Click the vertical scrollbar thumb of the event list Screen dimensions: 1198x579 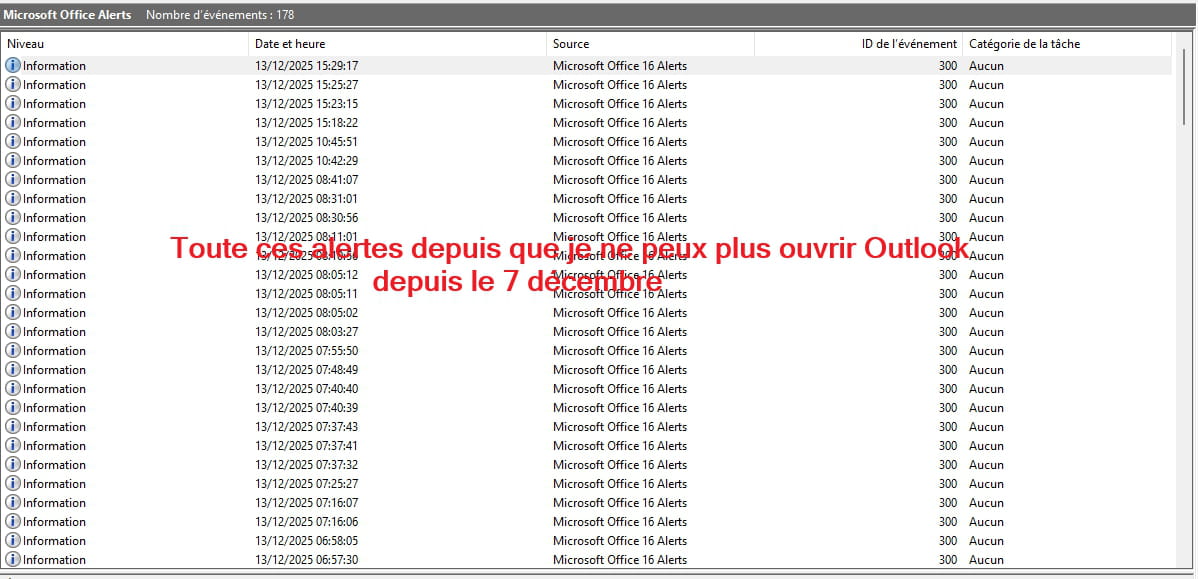[1184, 85]
